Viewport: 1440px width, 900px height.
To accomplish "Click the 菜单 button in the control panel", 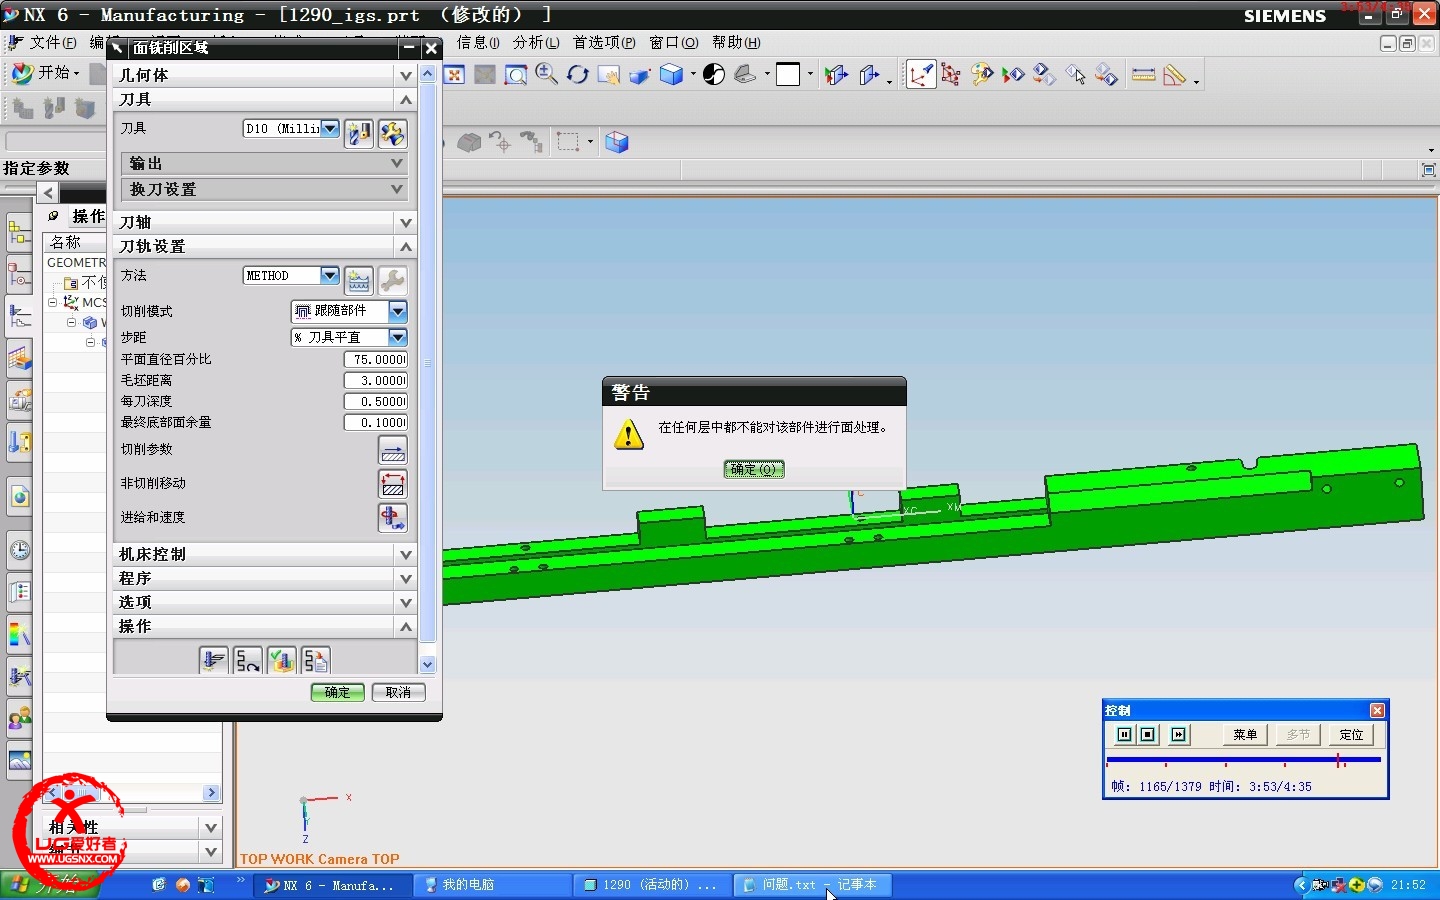I will (1245, 735).
